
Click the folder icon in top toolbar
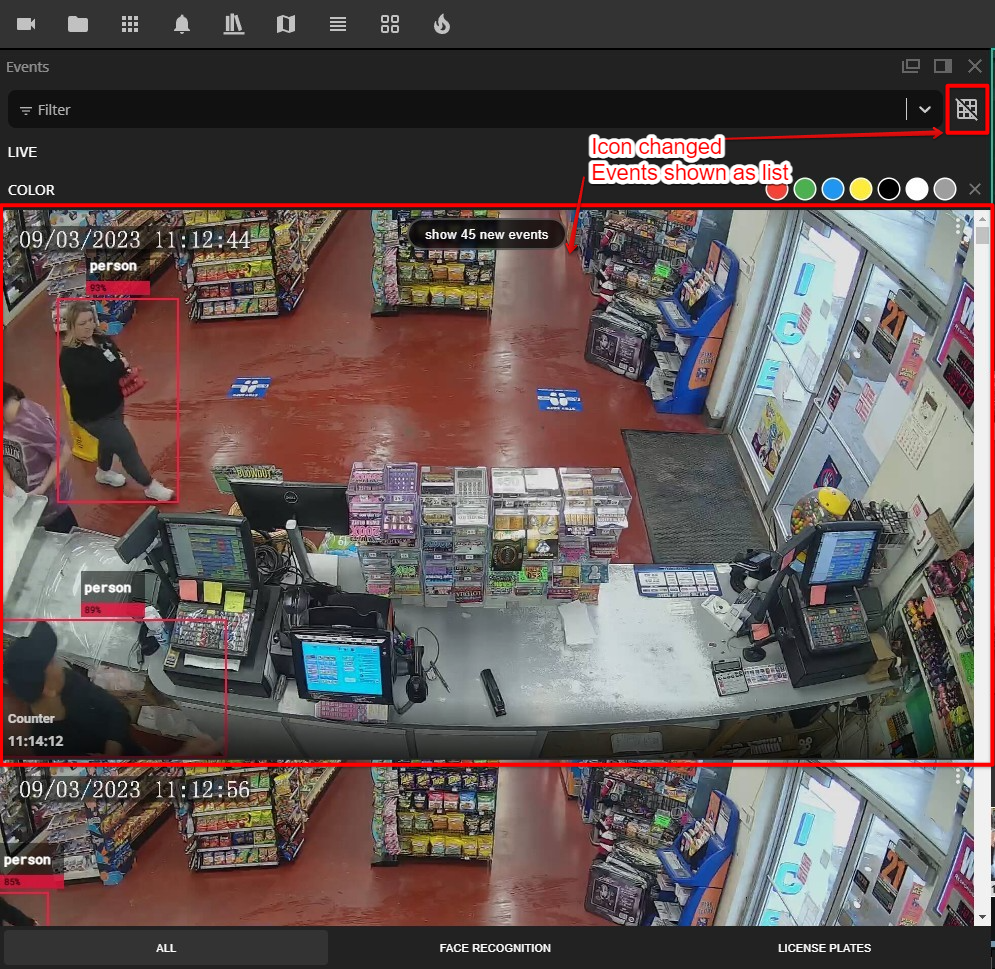tap(78, 24)
